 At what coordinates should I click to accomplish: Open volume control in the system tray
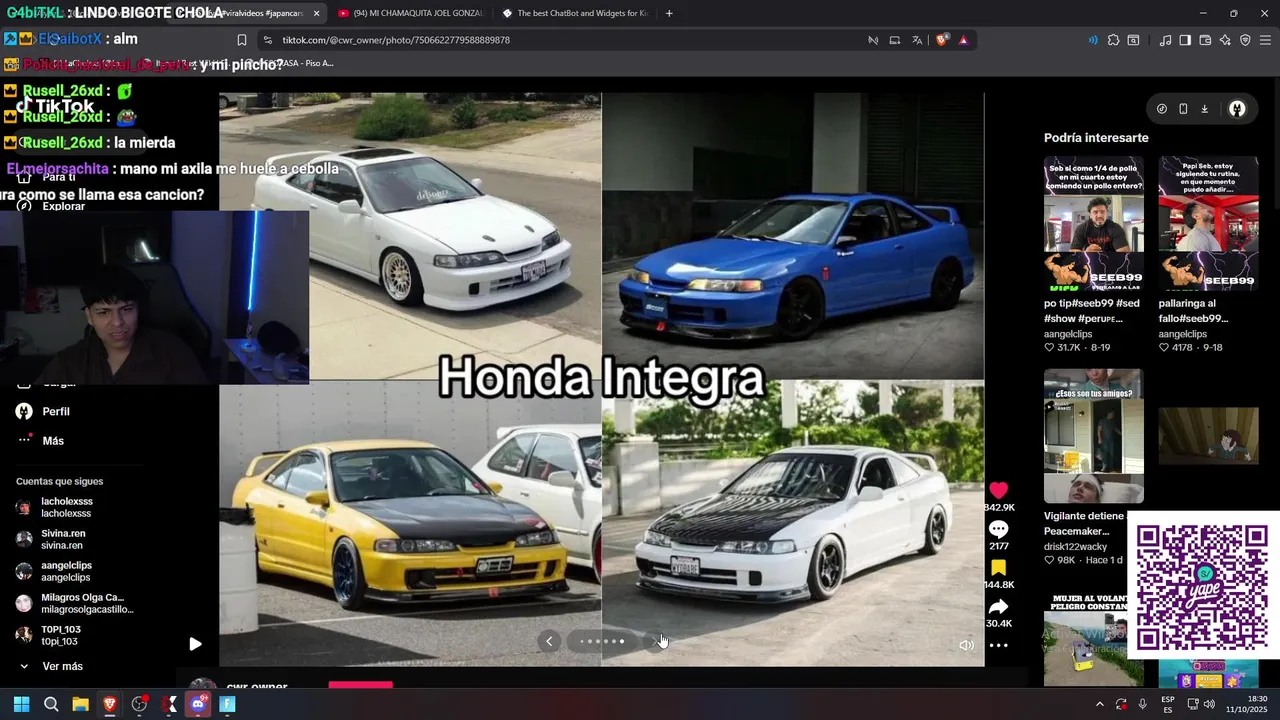coord(1209,704)
